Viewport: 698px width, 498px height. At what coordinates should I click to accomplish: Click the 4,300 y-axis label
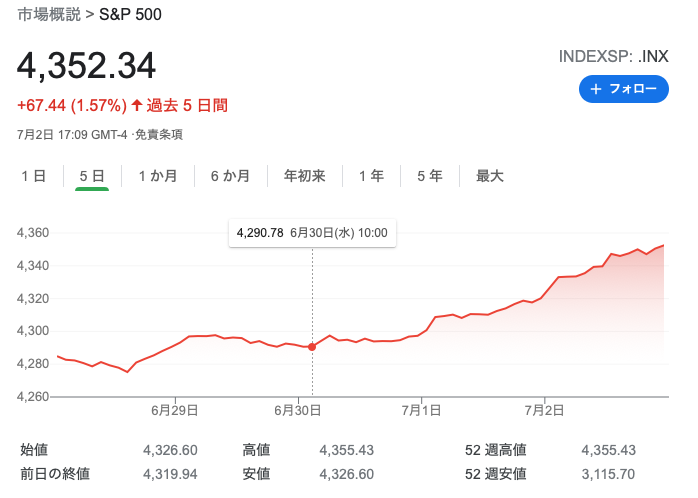[33, 331]
